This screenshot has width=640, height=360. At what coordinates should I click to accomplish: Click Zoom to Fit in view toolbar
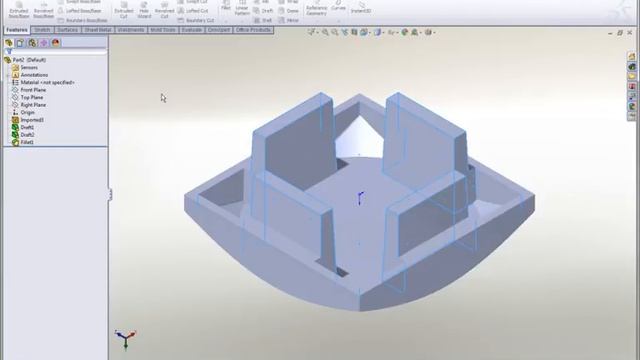pyautogui.click(x=325, y=32)
